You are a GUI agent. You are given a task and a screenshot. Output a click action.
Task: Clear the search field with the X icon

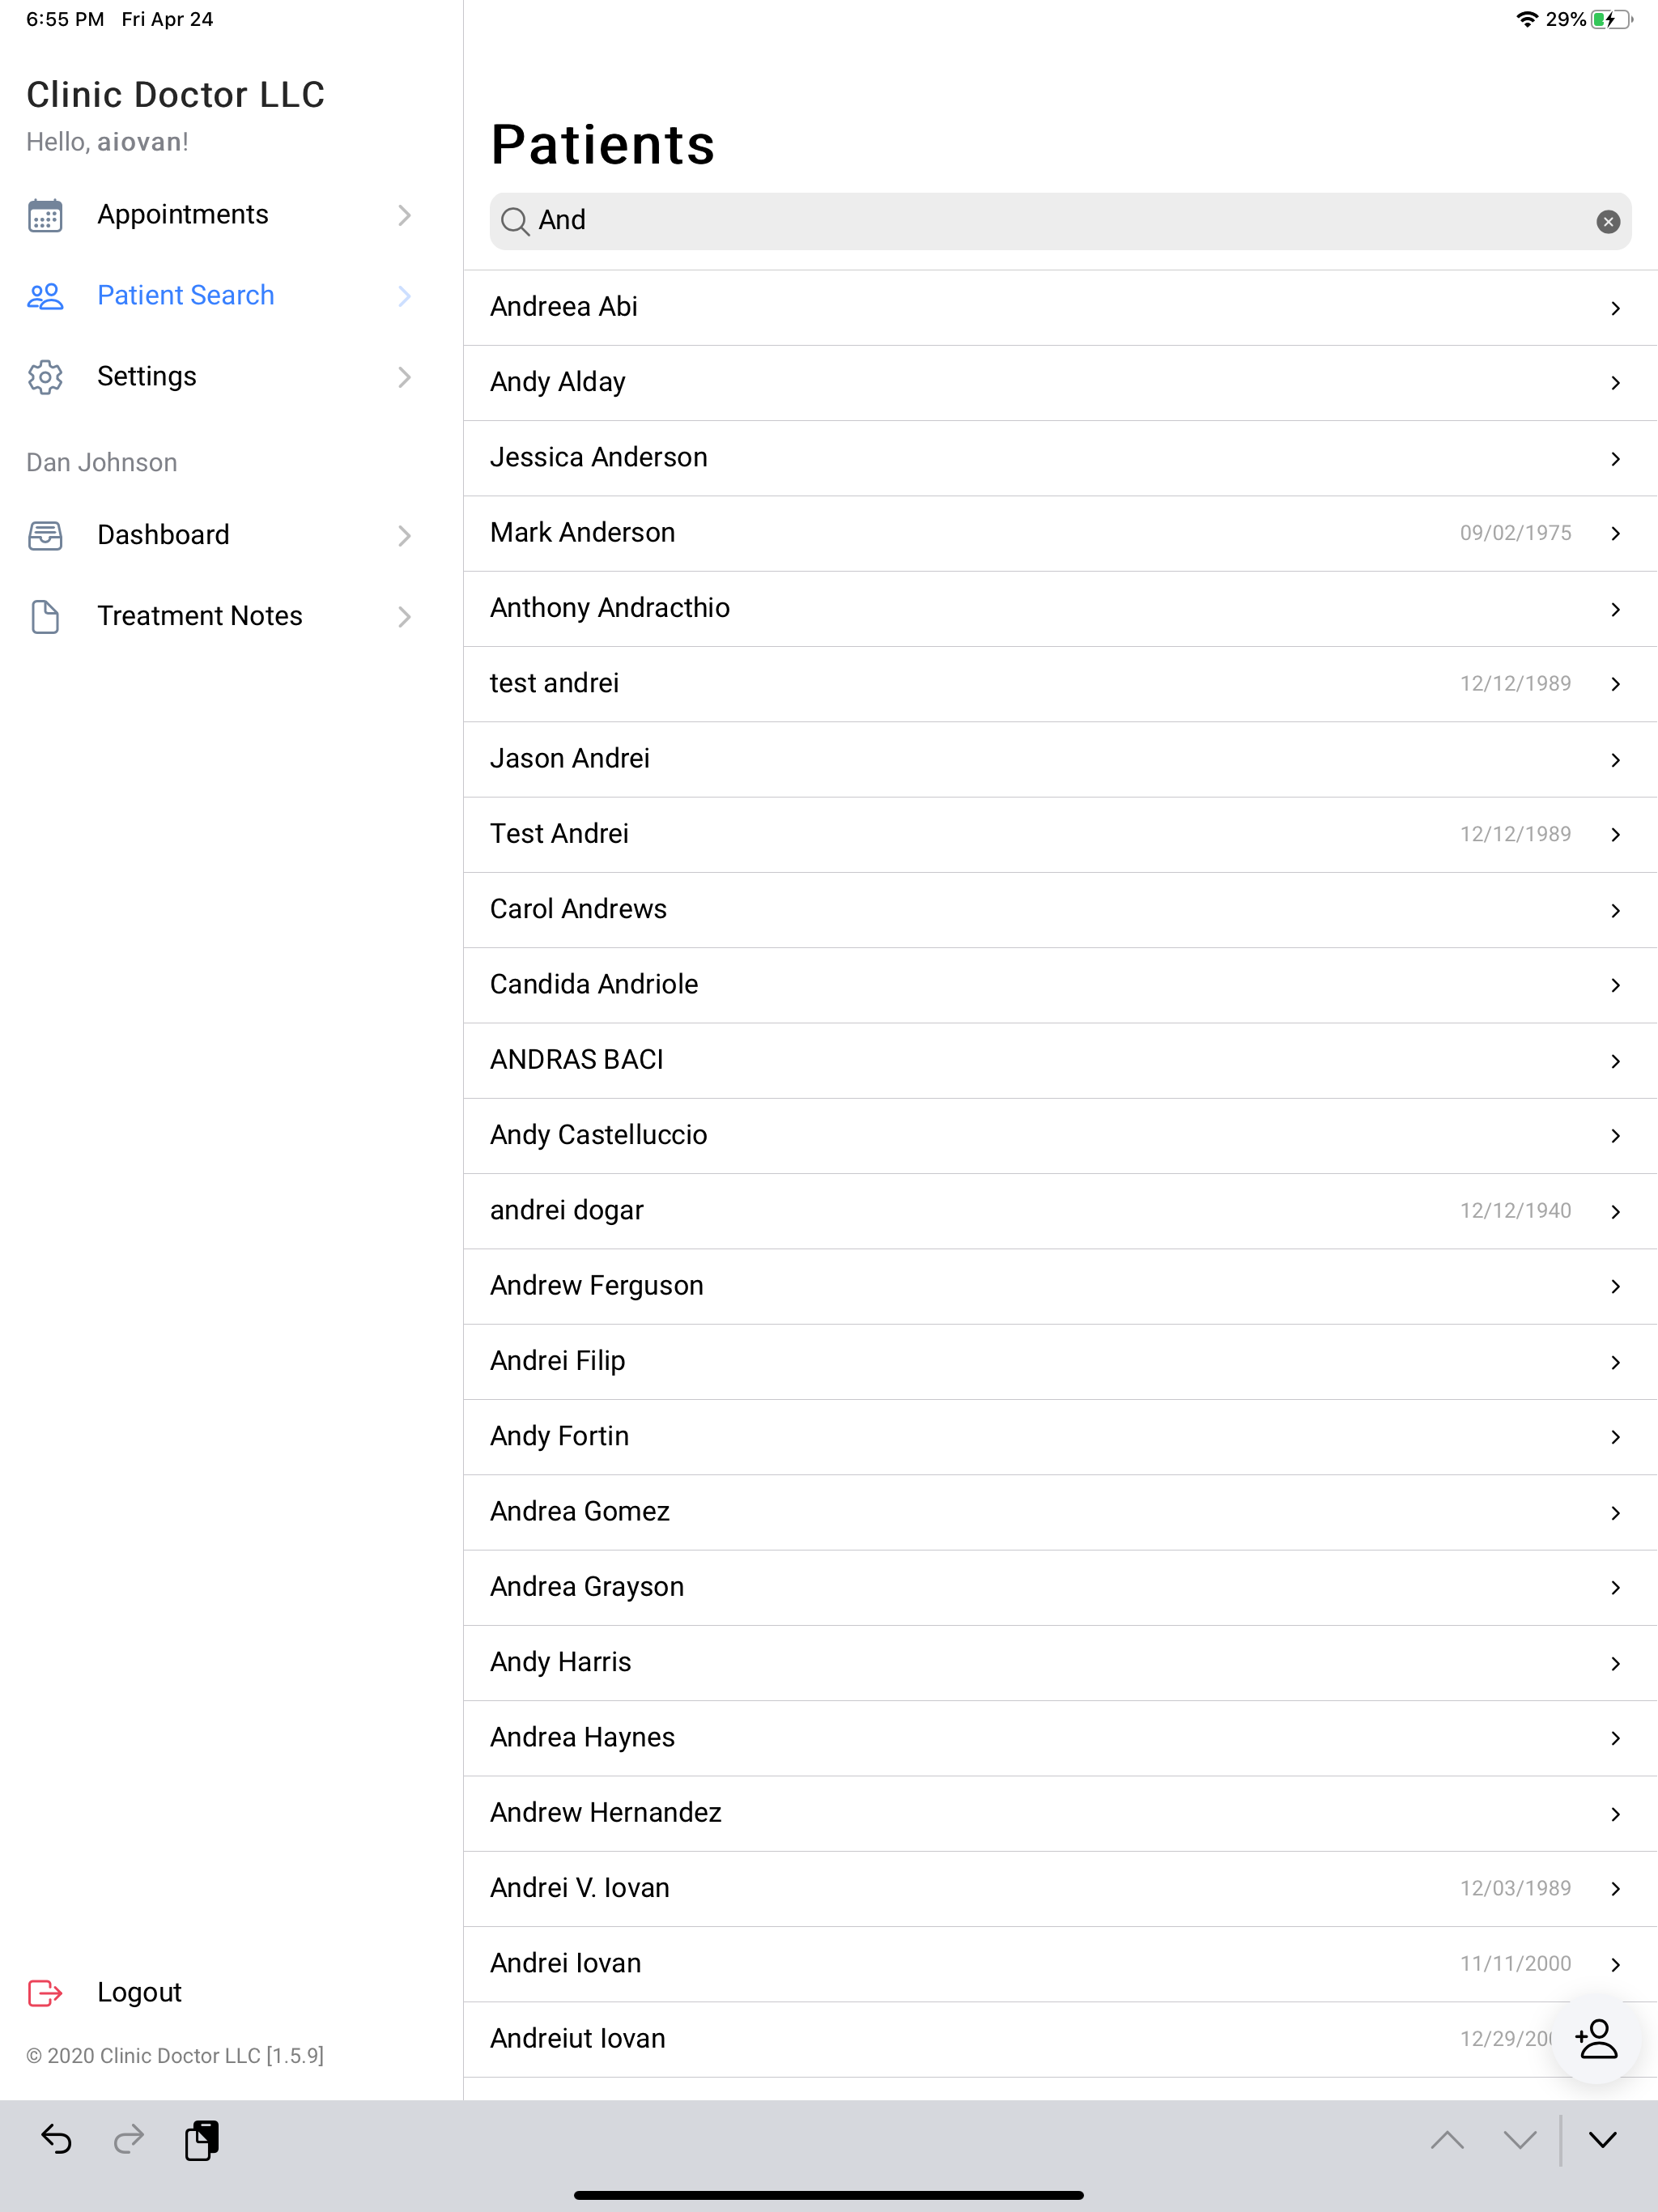pyautogui.click(x=1608, y=222)
